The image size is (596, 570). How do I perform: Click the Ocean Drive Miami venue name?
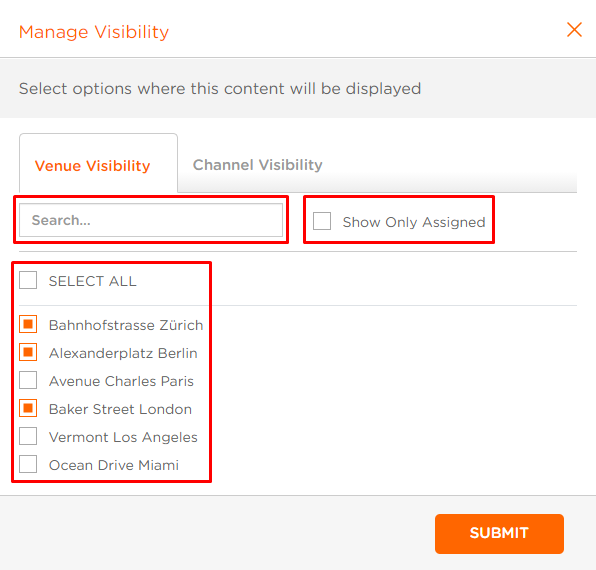point(114,465)
